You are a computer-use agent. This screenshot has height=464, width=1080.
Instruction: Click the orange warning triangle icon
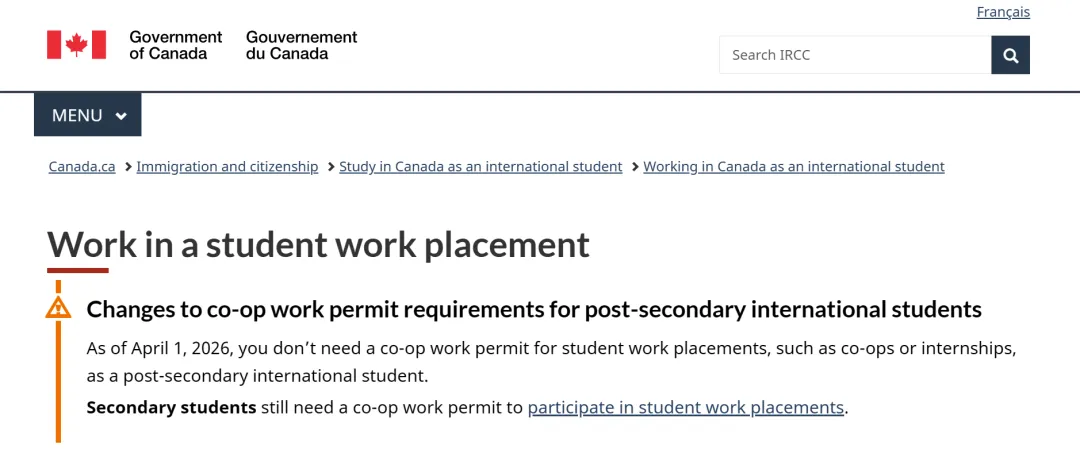pyautogui.click(x=58, y=307)
